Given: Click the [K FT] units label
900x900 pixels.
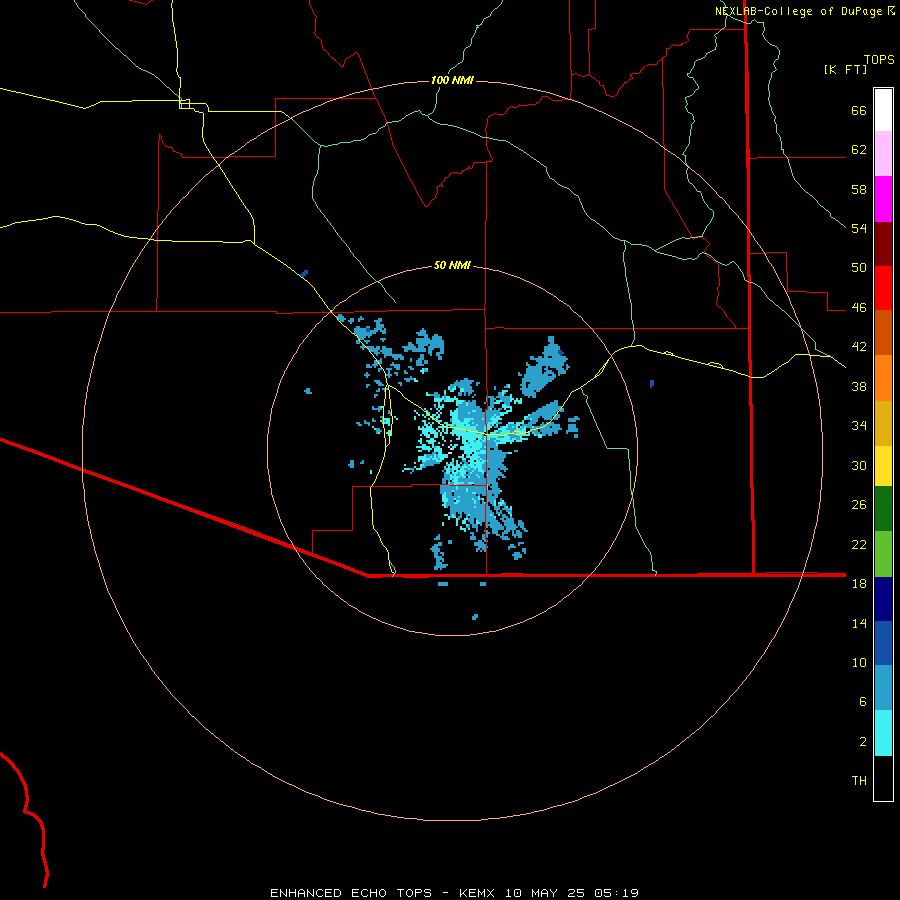Looking at the screenshot, I should tap(845, 70).
